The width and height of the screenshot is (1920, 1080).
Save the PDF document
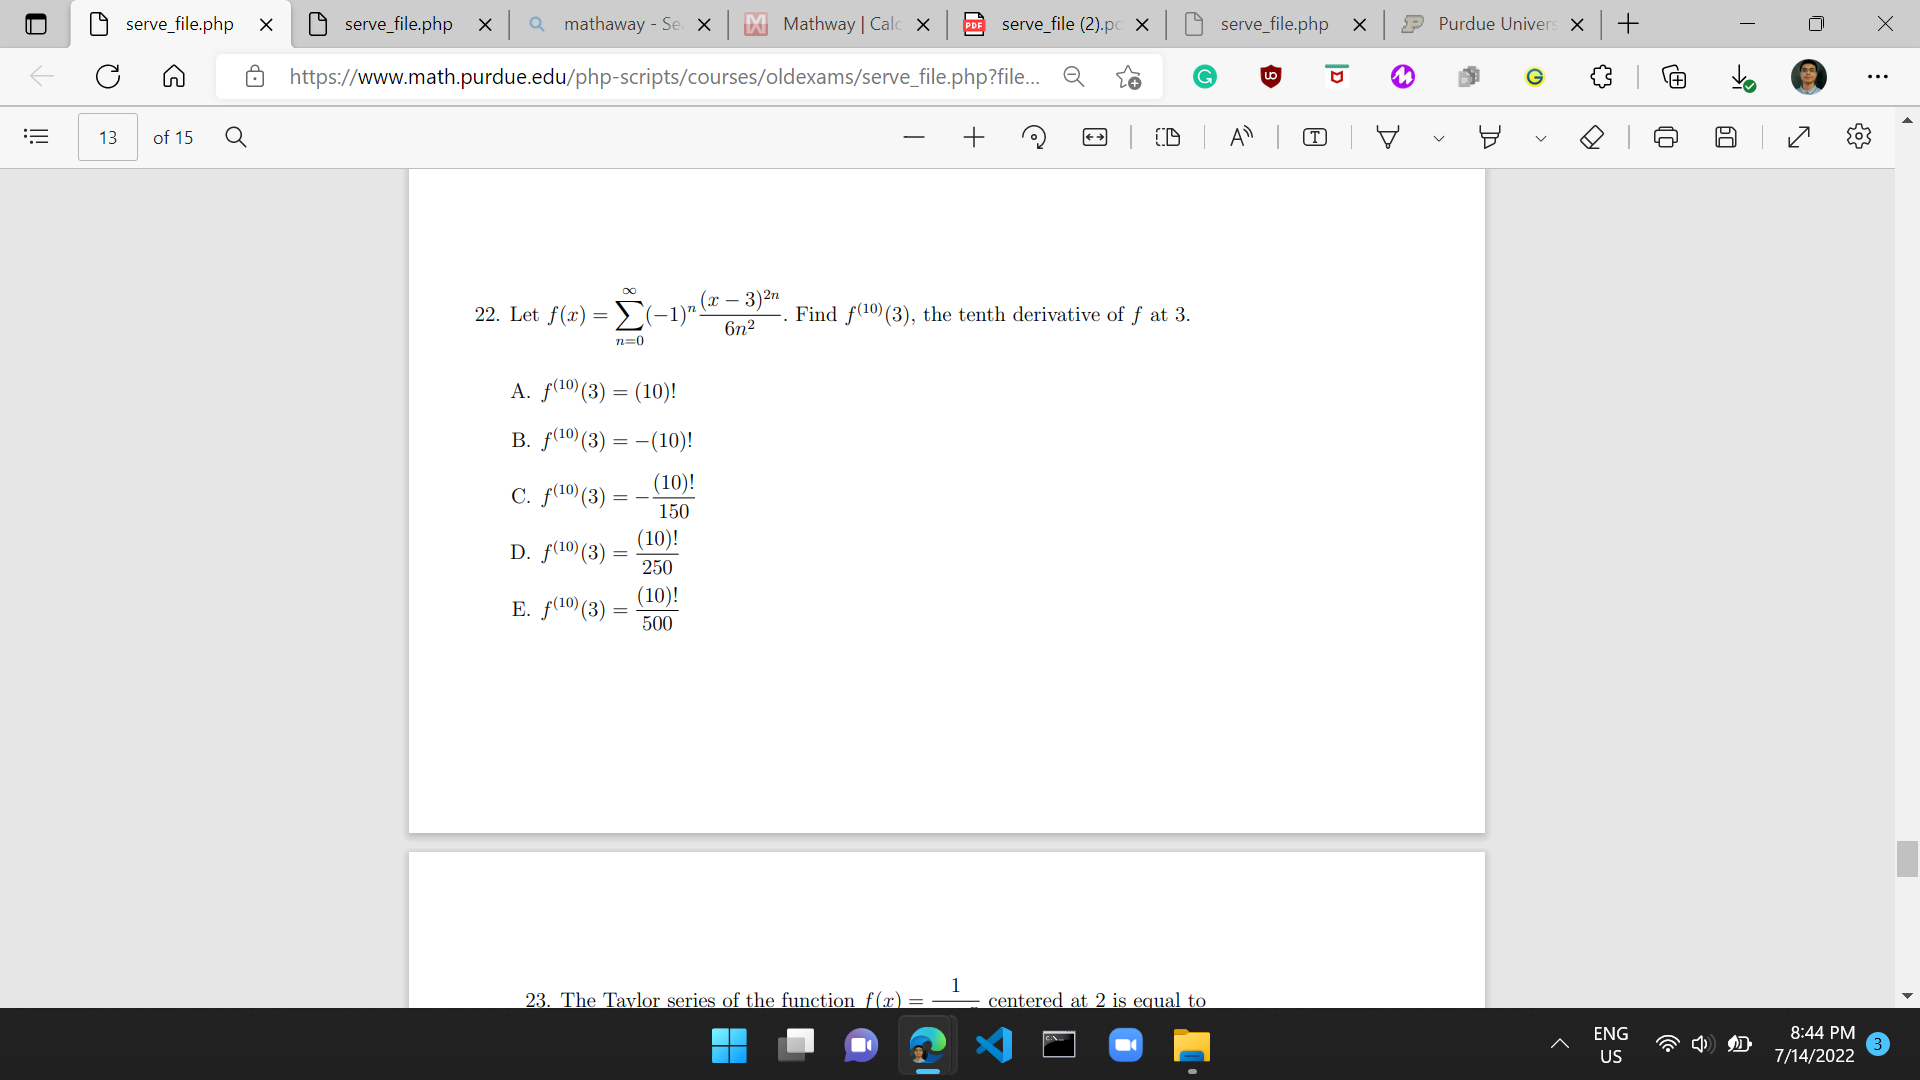(x=1726, y=137)
